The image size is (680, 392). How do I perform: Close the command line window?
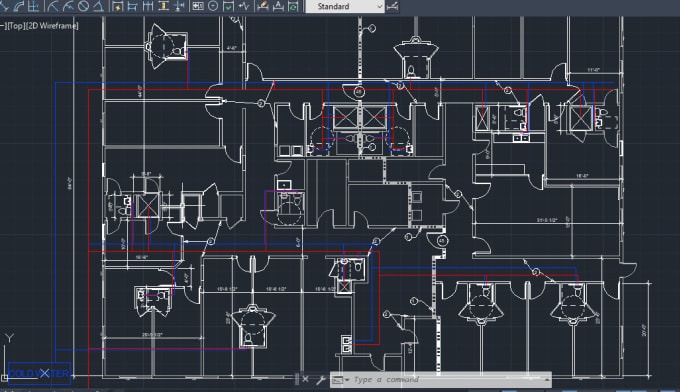pyautogui.click(x=305, y=379)
